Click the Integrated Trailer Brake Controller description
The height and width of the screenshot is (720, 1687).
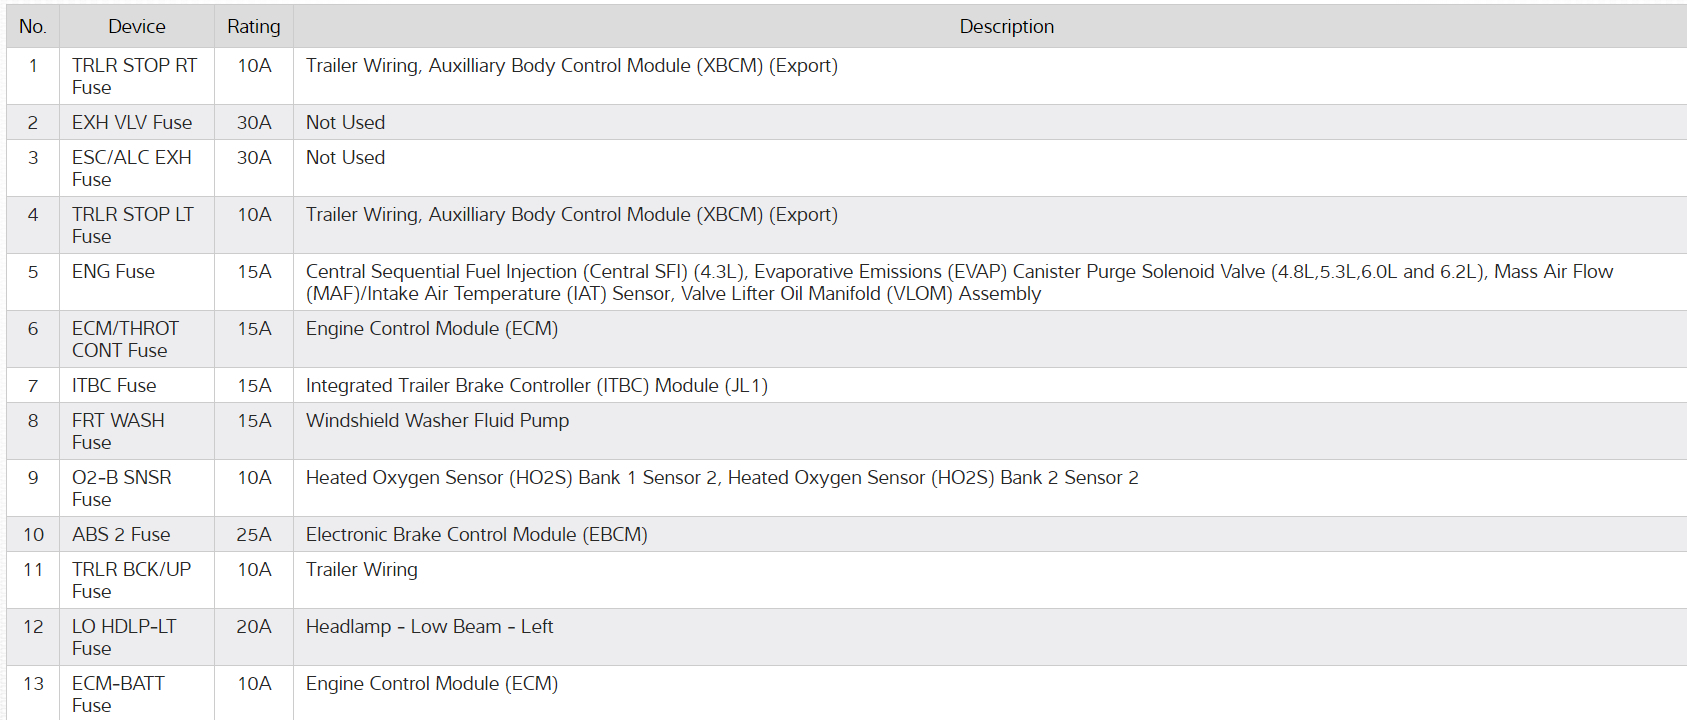coord(536,385)
